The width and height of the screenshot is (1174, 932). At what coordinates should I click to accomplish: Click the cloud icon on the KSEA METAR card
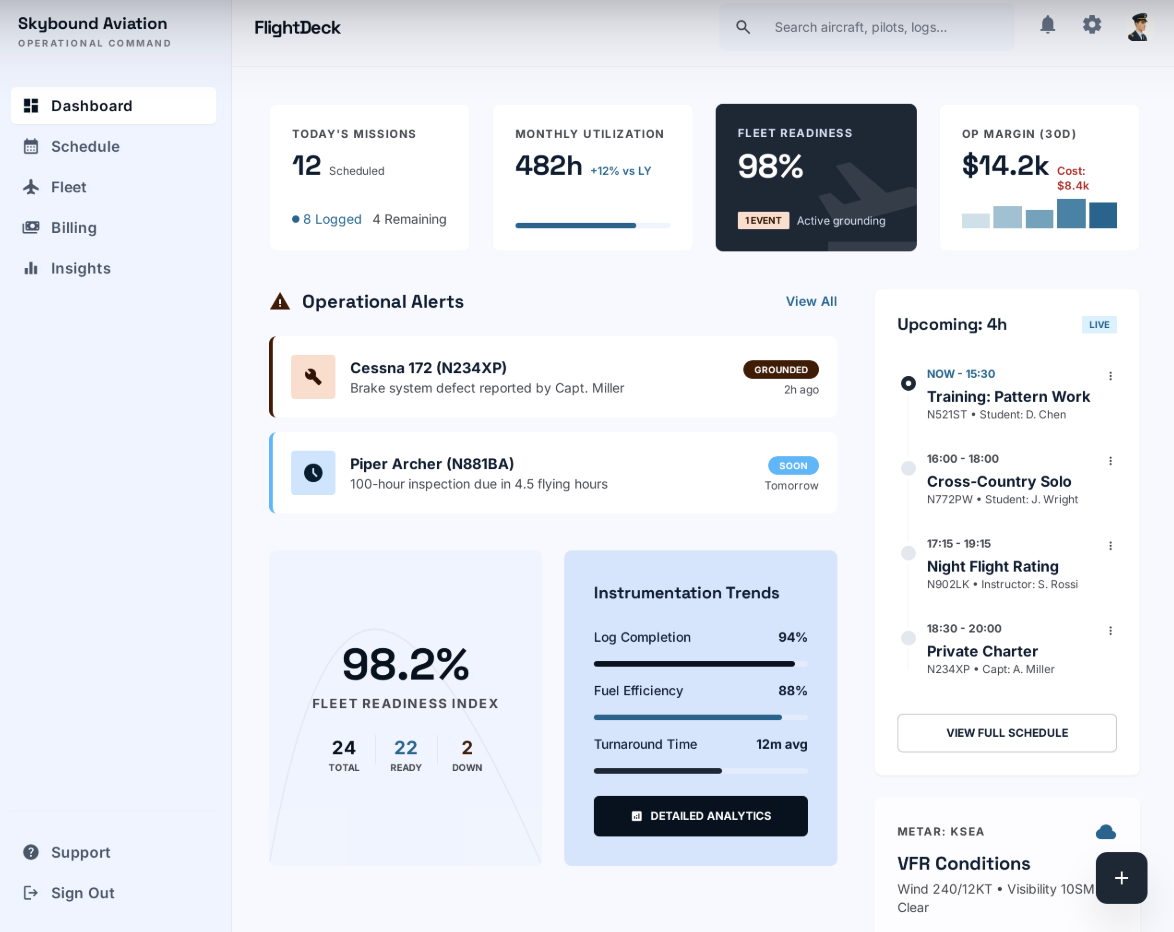pyautogui.click(x=1105, y=831)
